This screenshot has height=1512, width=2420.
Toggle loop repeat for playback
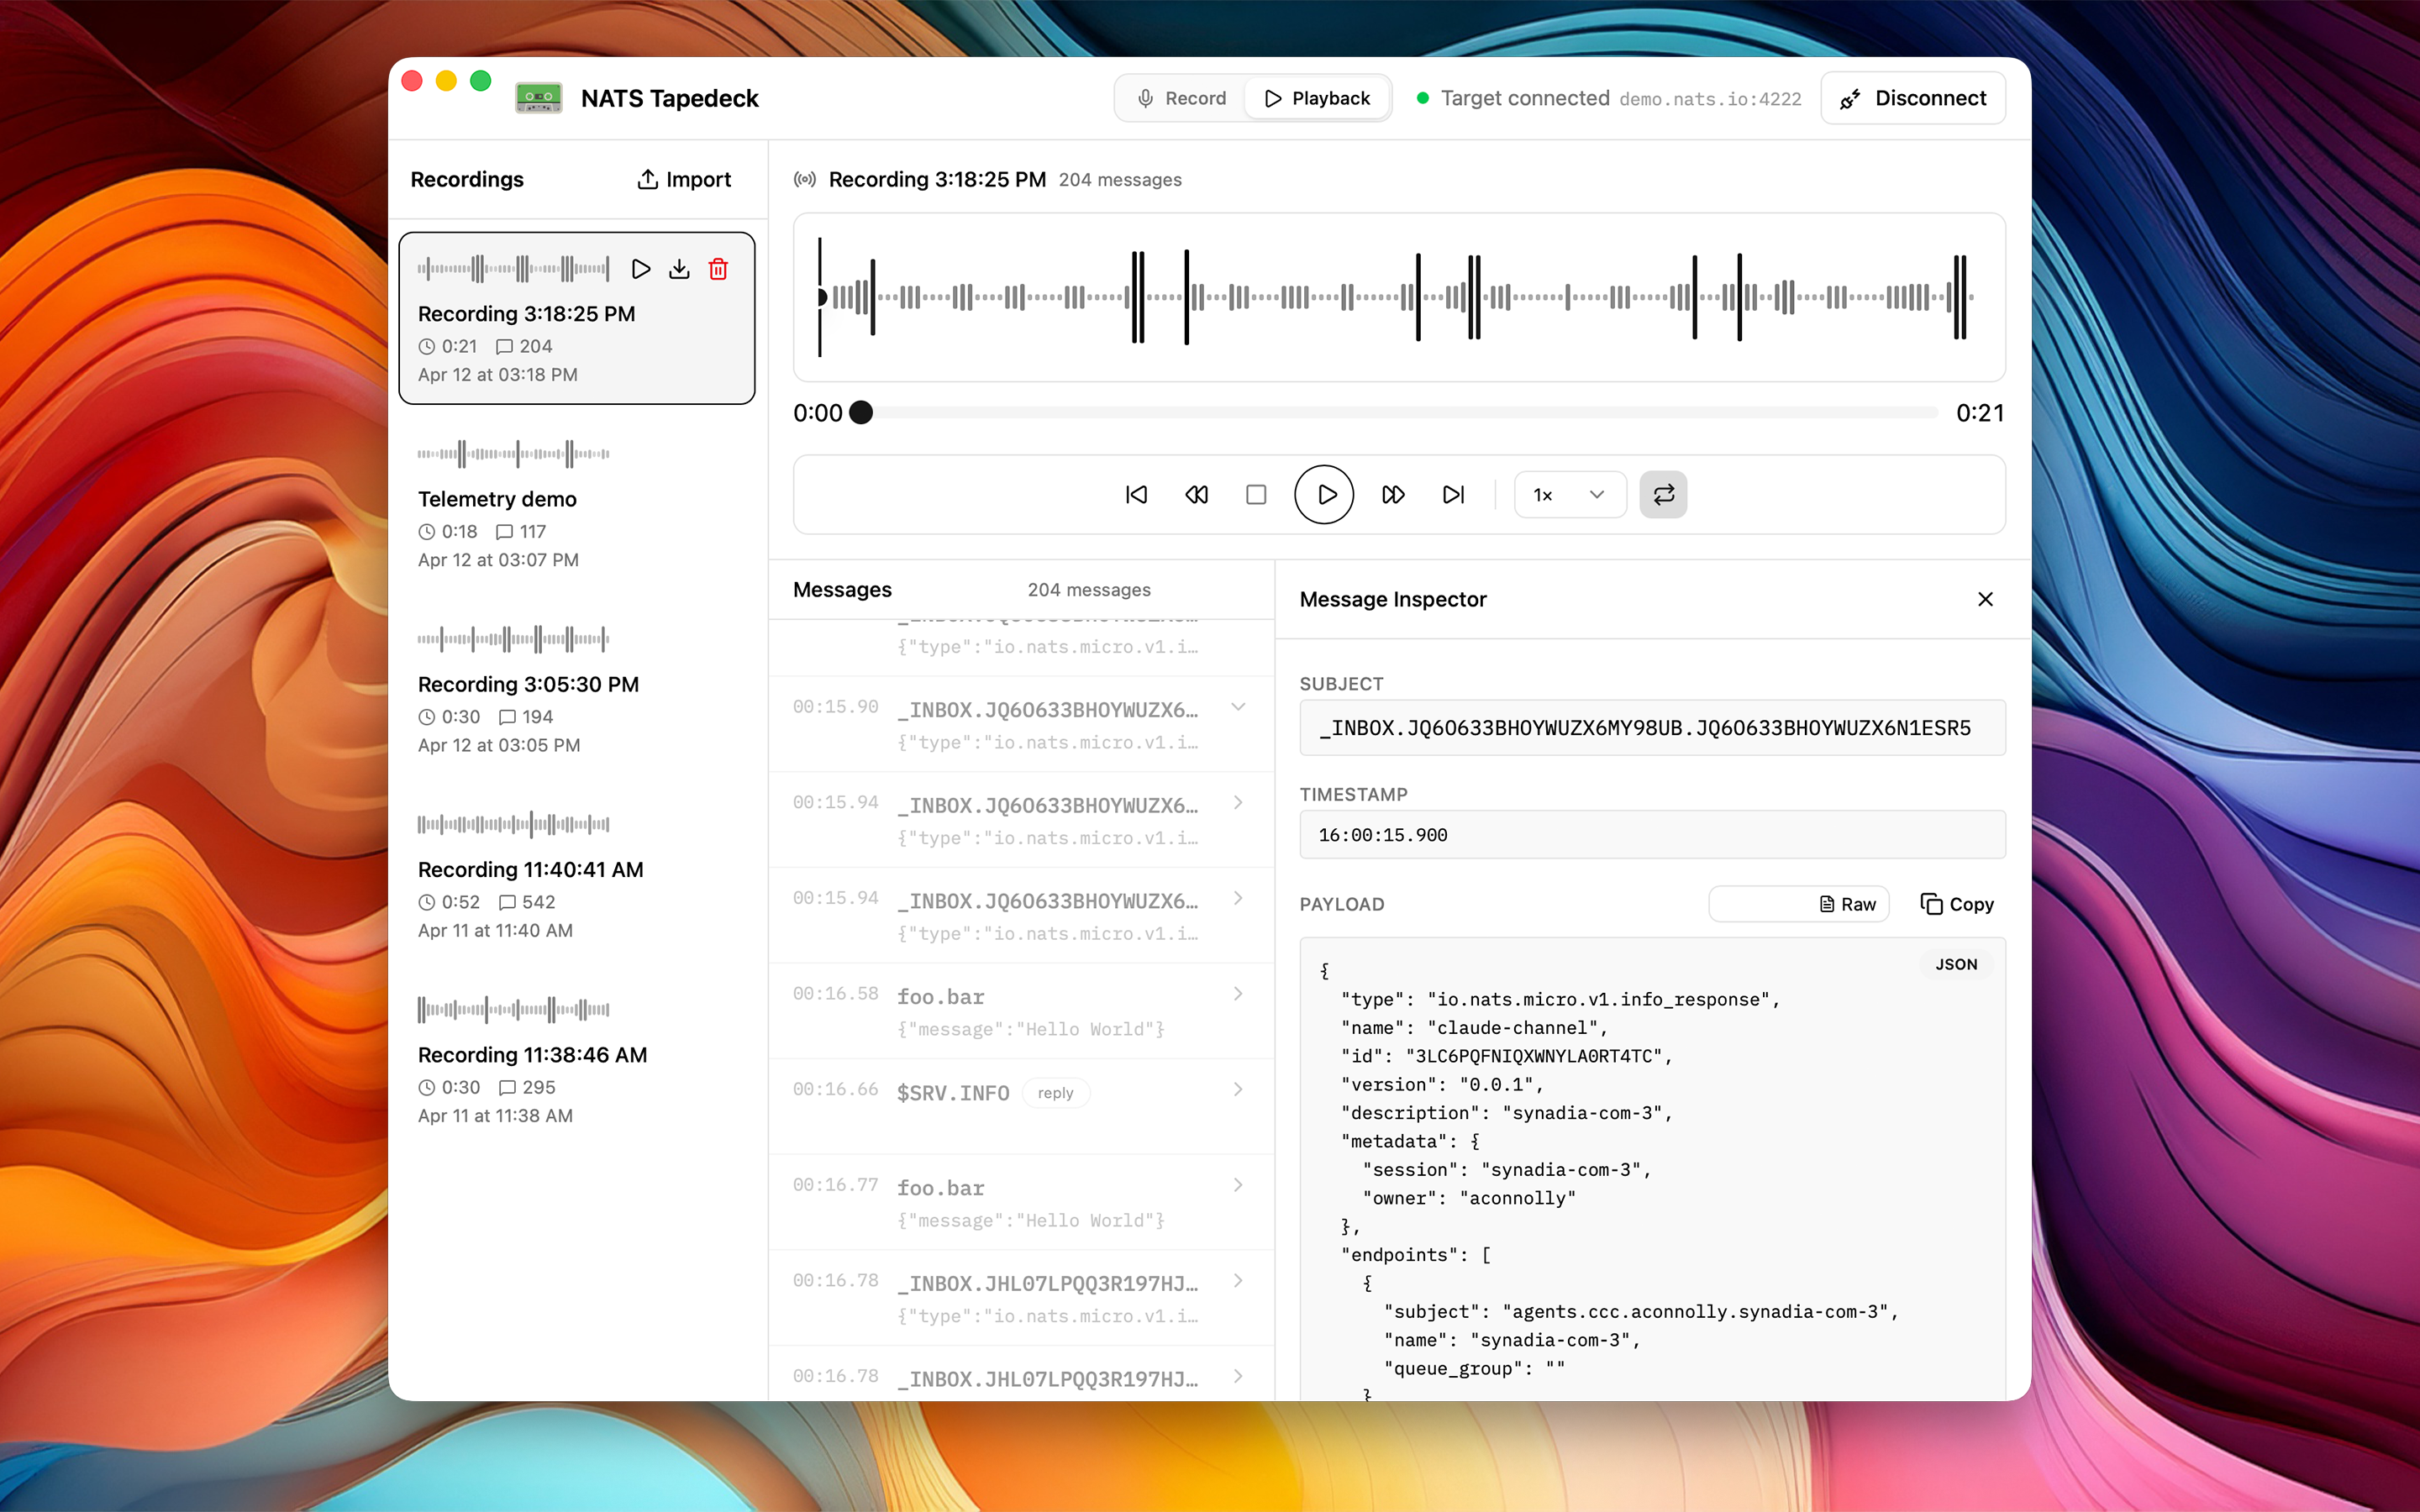1663,494
